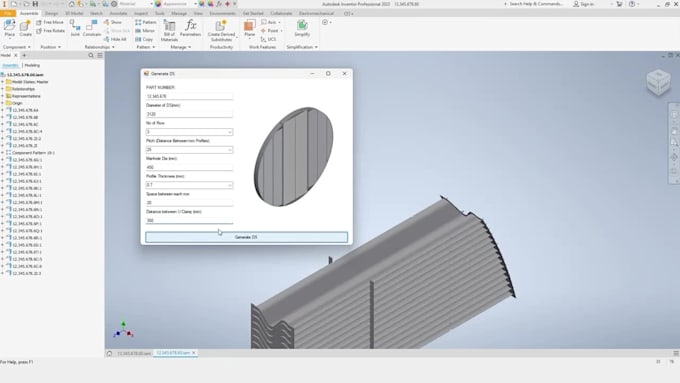Click the Home icon in quick access toolbar
Viewport: 680px width, 383px height.
pos(72,4)
